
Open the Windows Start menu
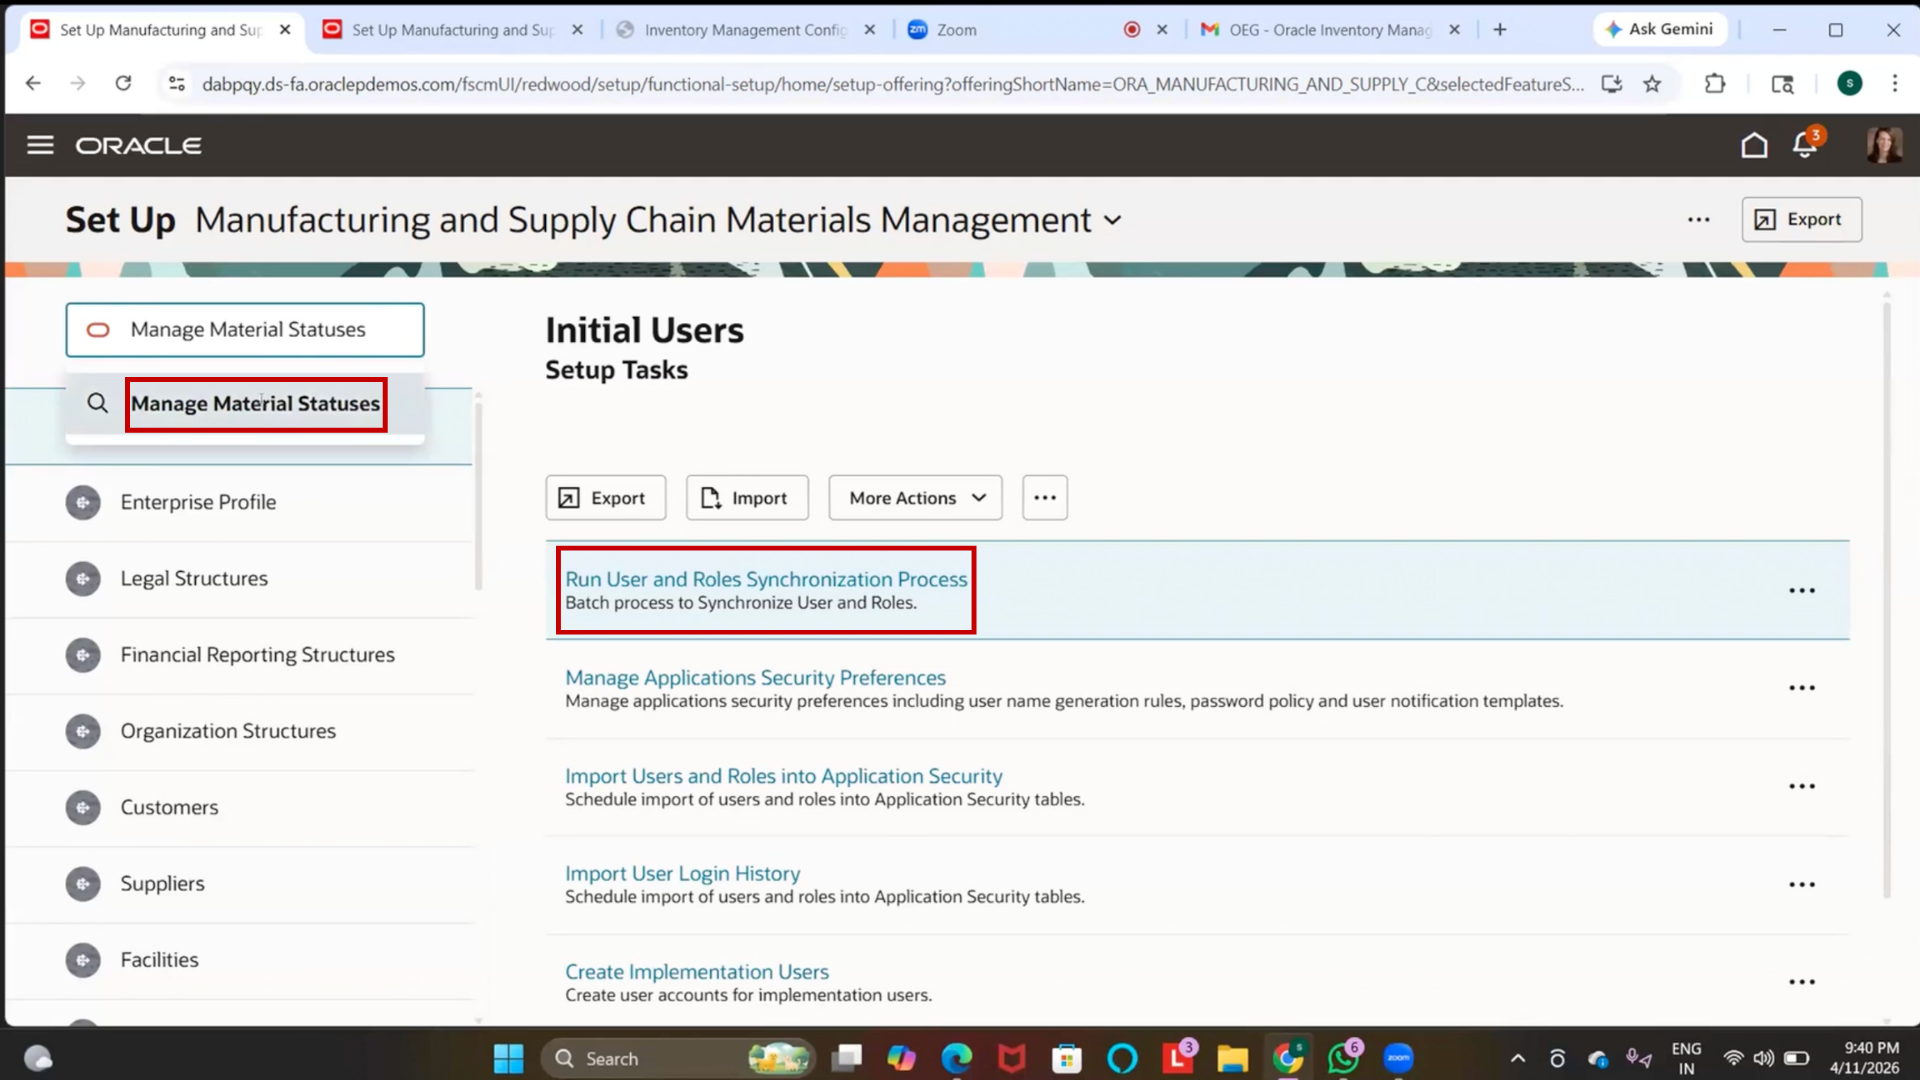(508, 1058)
